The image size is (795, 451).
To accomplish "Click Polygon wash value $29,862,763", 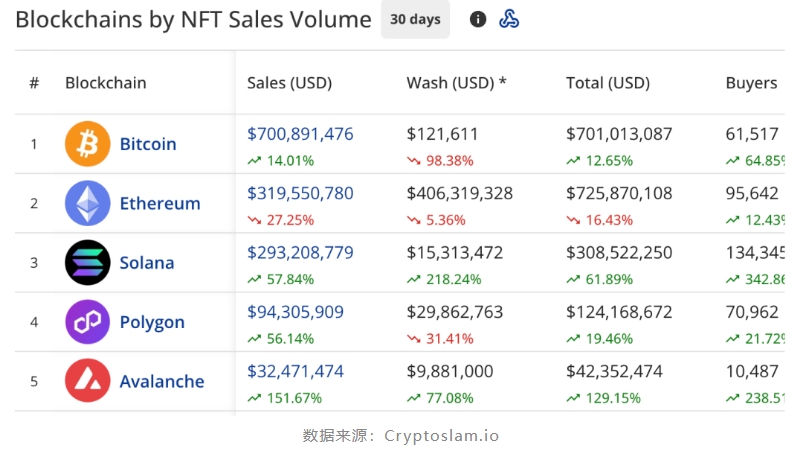I will coord(455,312).
